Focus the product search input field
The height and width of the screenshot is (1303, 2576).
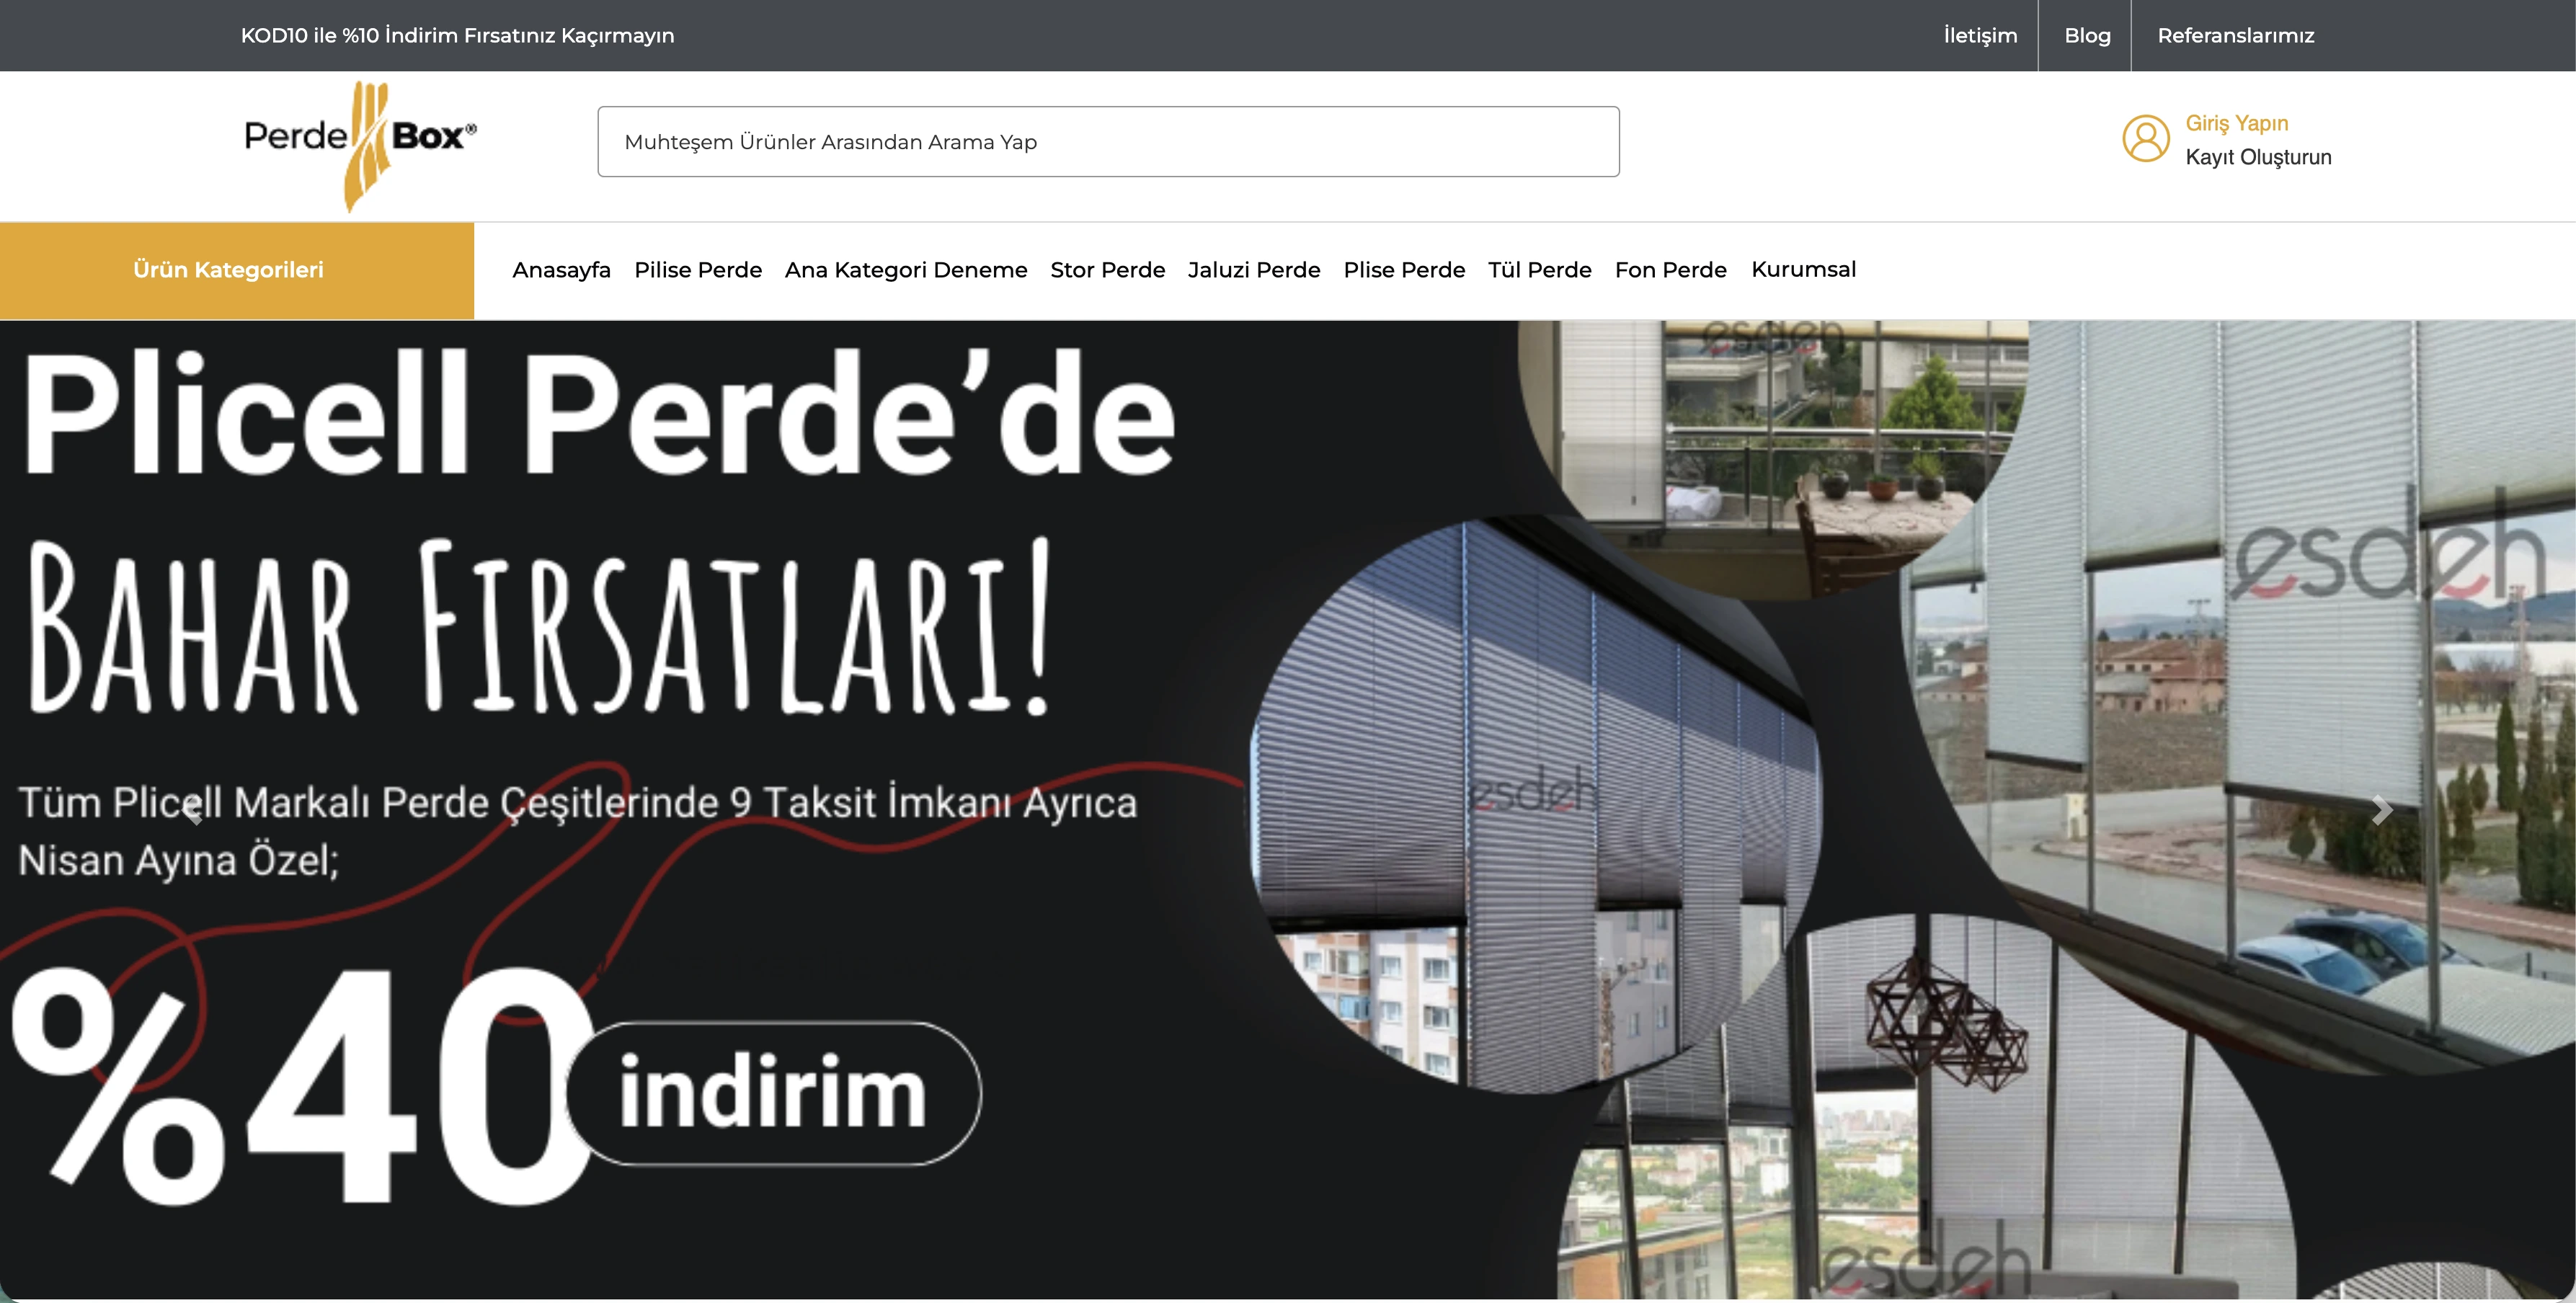(x=1108, y=142)
